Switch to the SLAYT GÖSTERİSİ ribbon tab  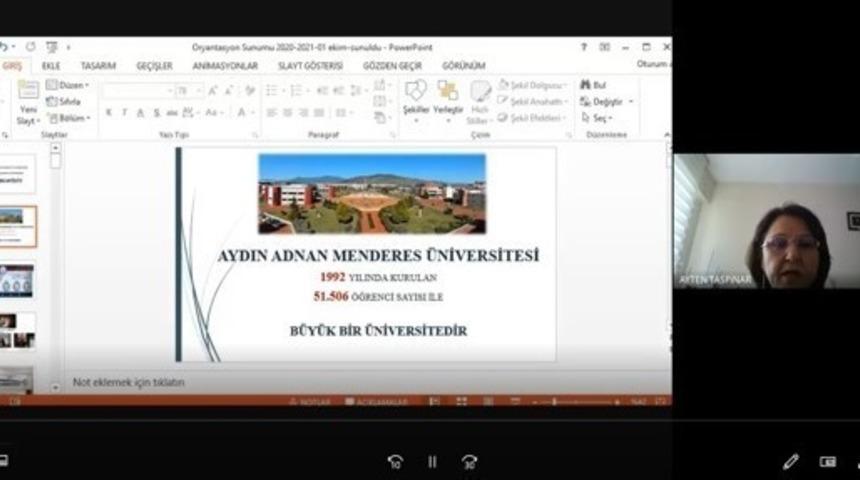coord(310,66)
